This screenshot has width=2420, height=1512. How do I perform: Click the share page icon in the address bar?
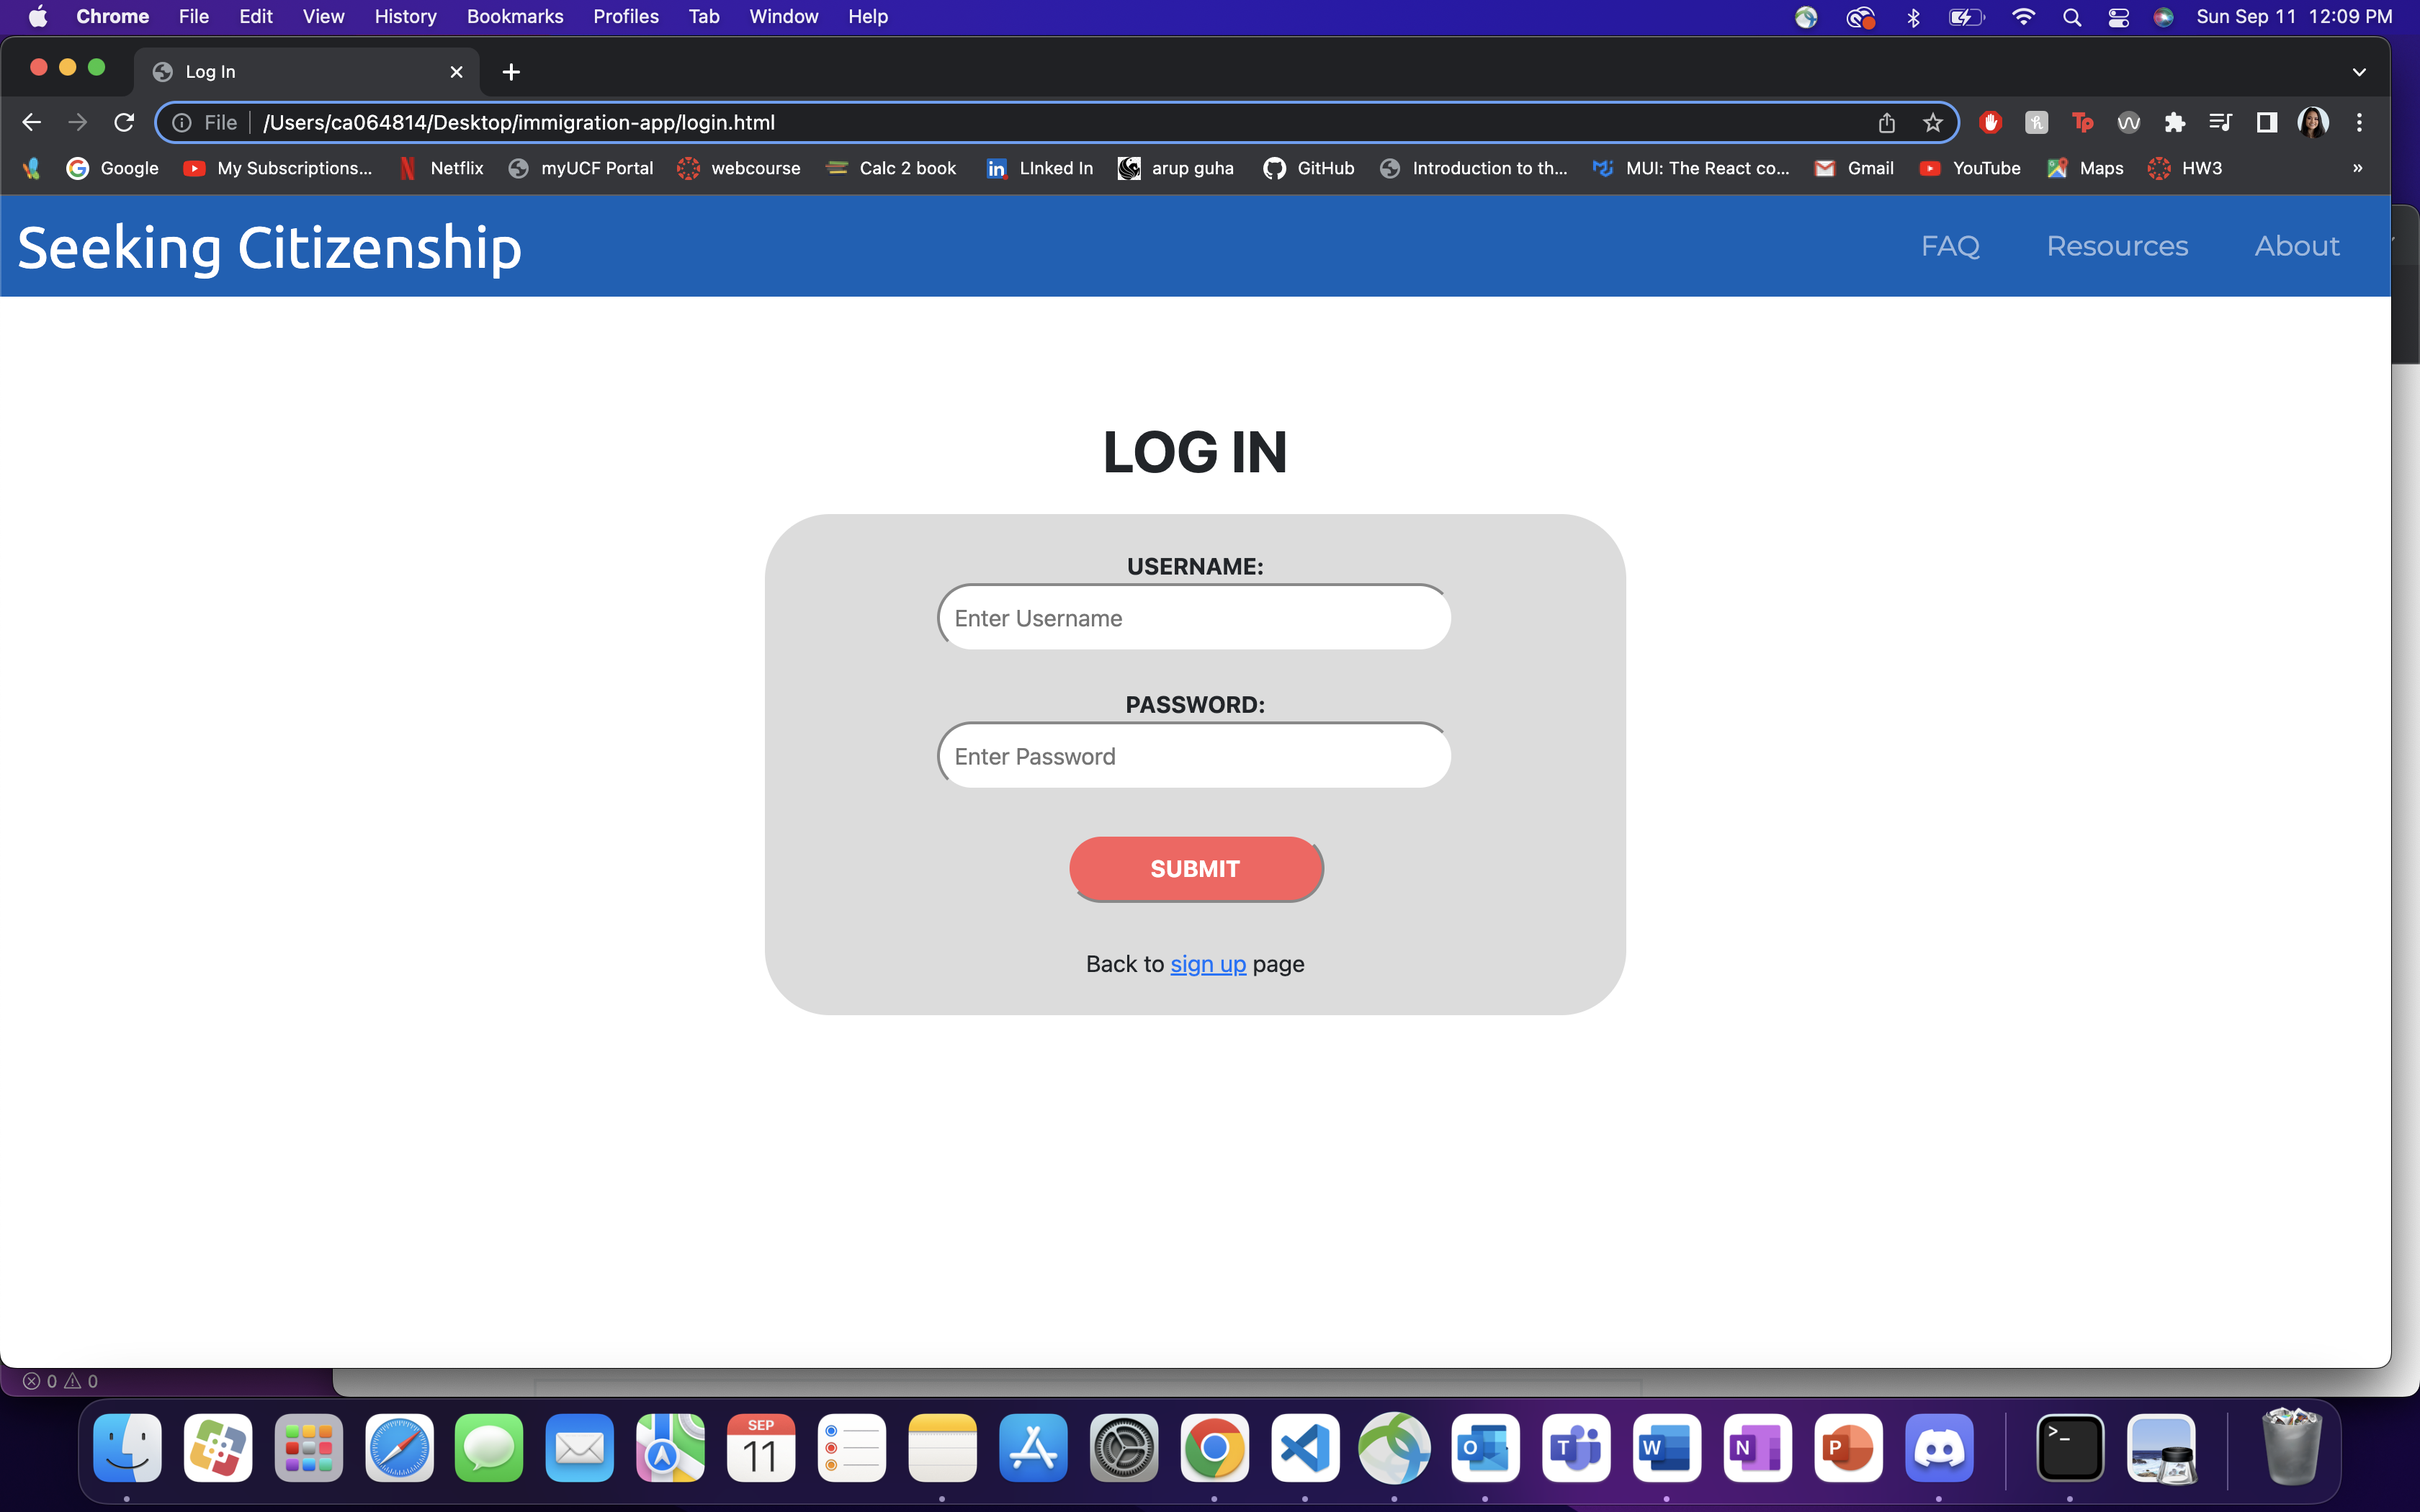[x=1886, y=122]
